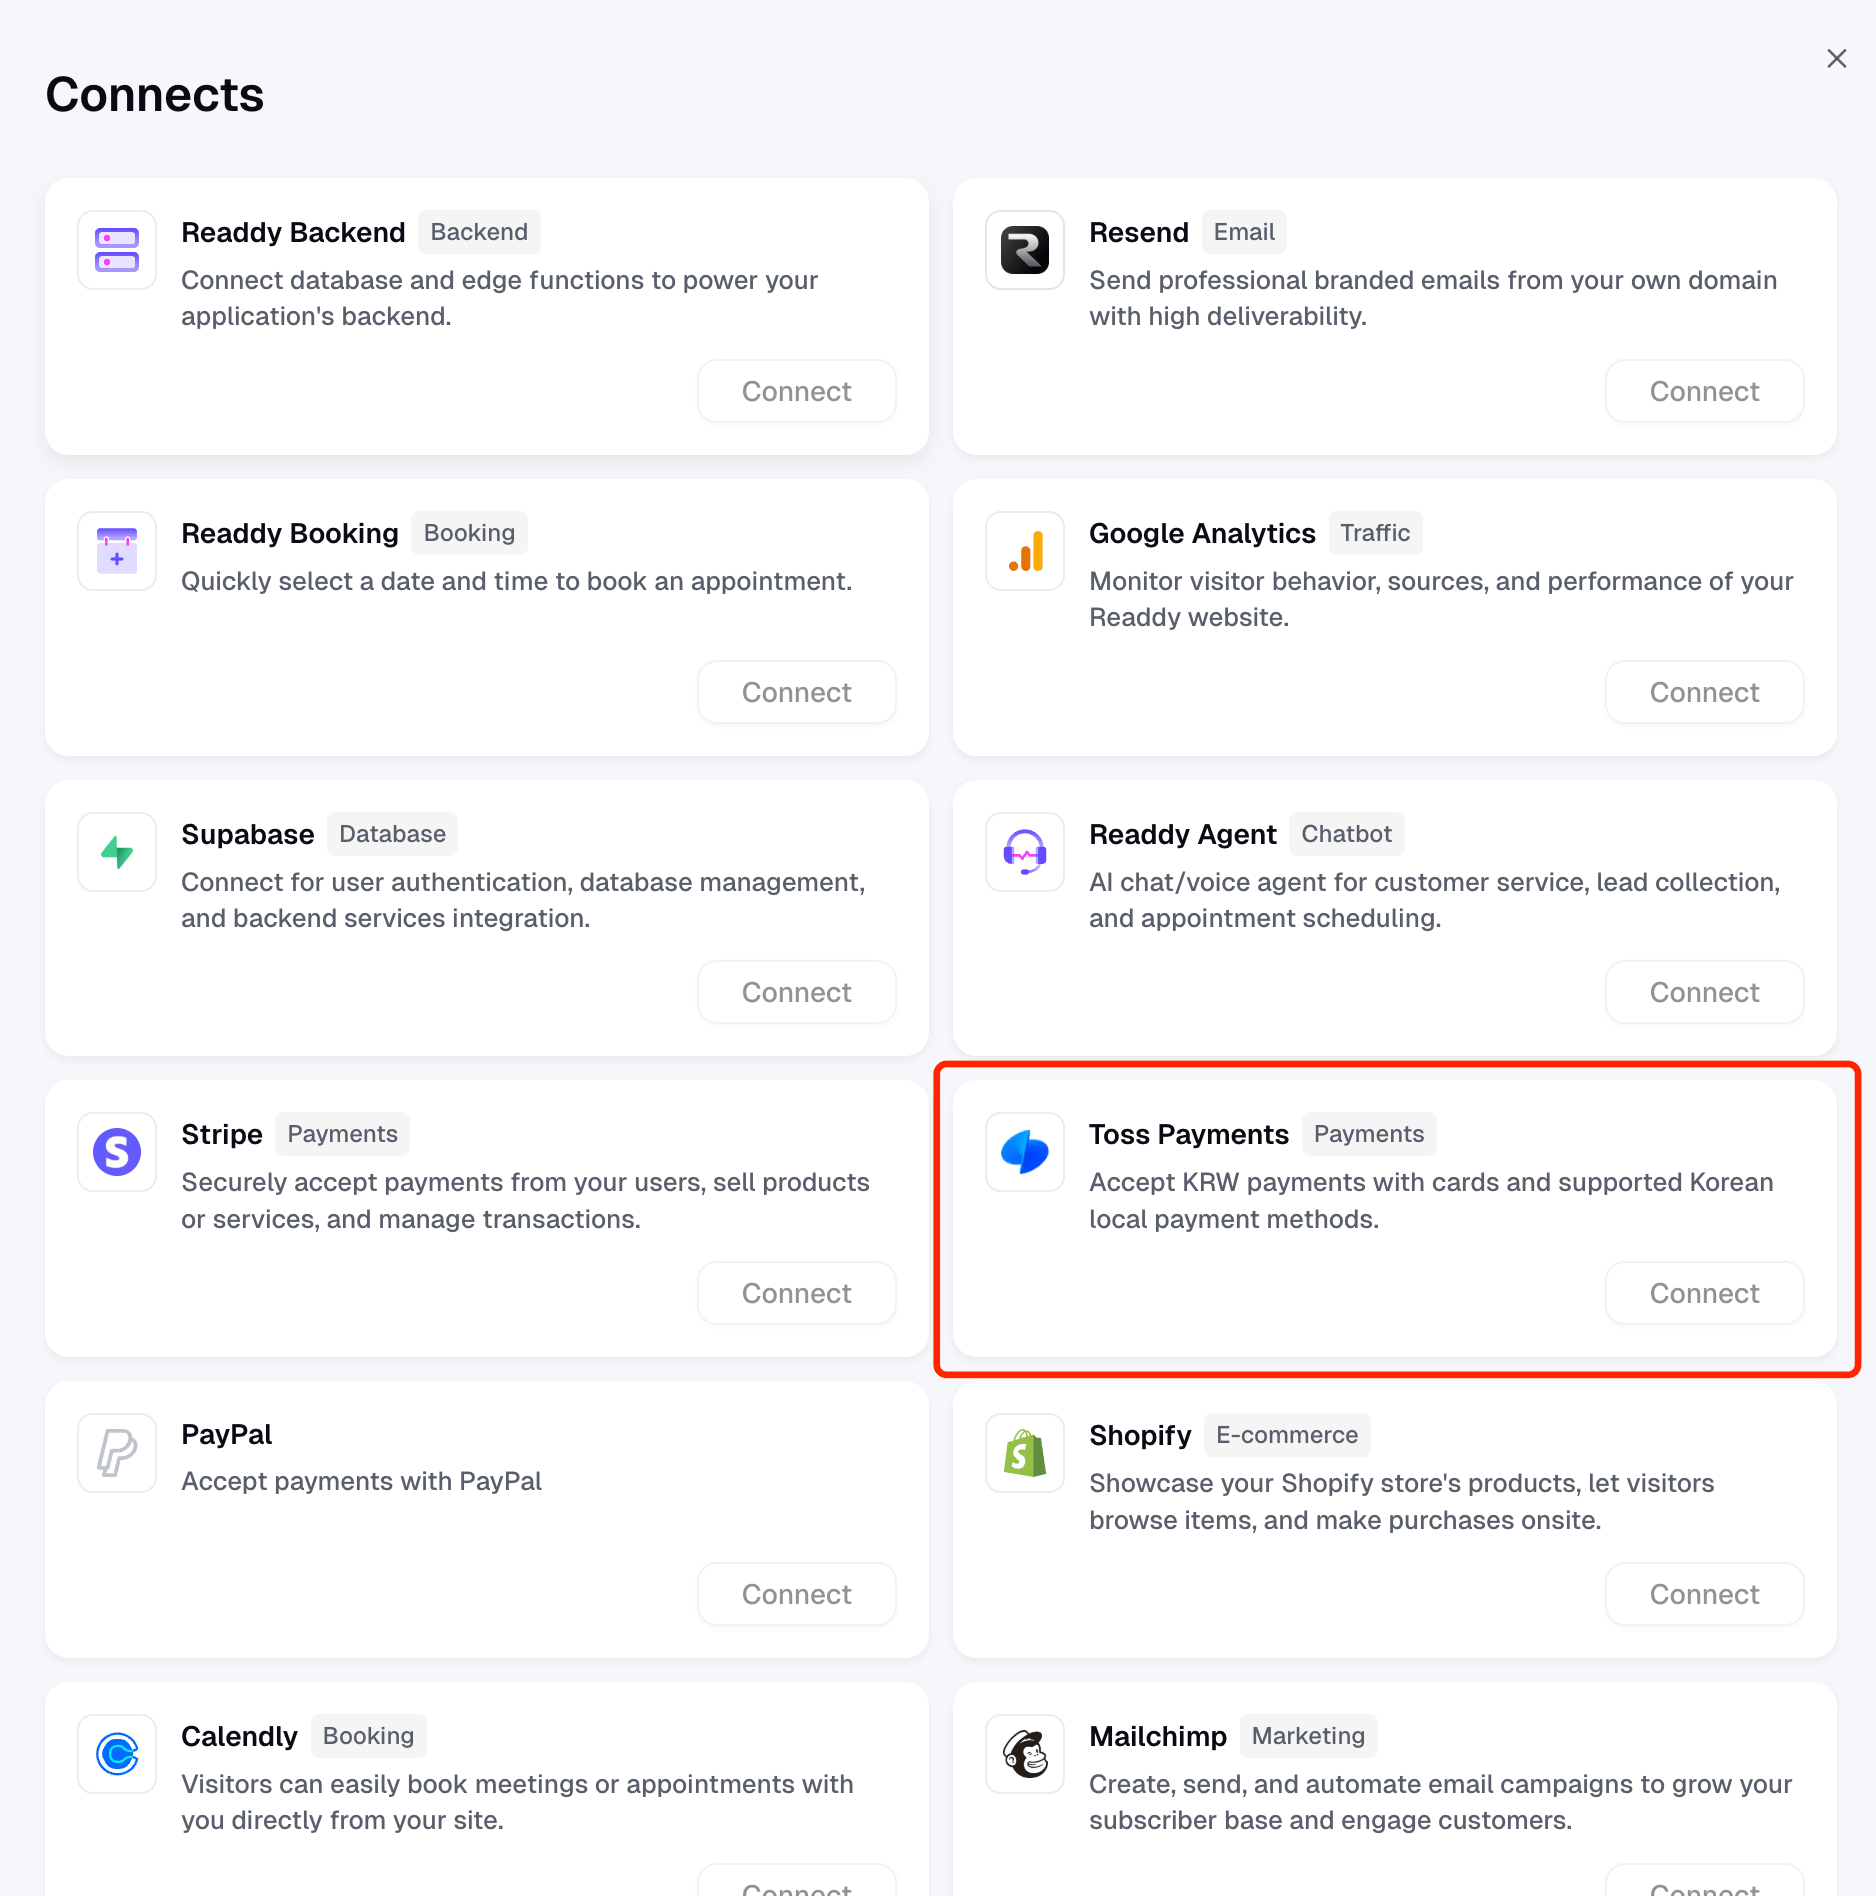
Task: Click the Google Analytics title
Action: coord(1202,533)
